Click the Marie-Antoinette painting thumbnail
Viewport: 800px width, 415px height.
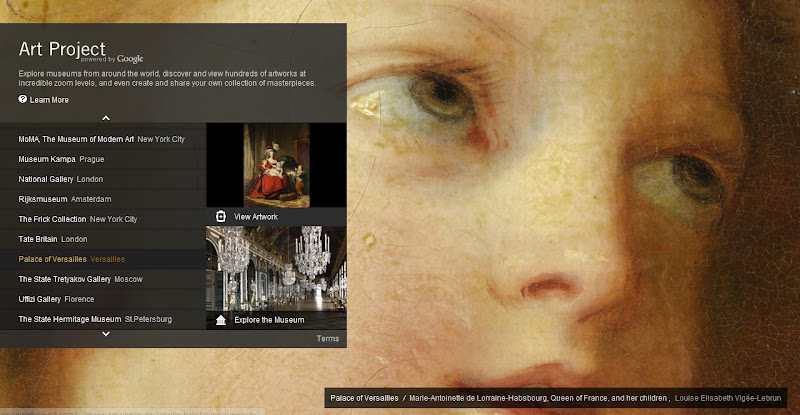[277, 165]
